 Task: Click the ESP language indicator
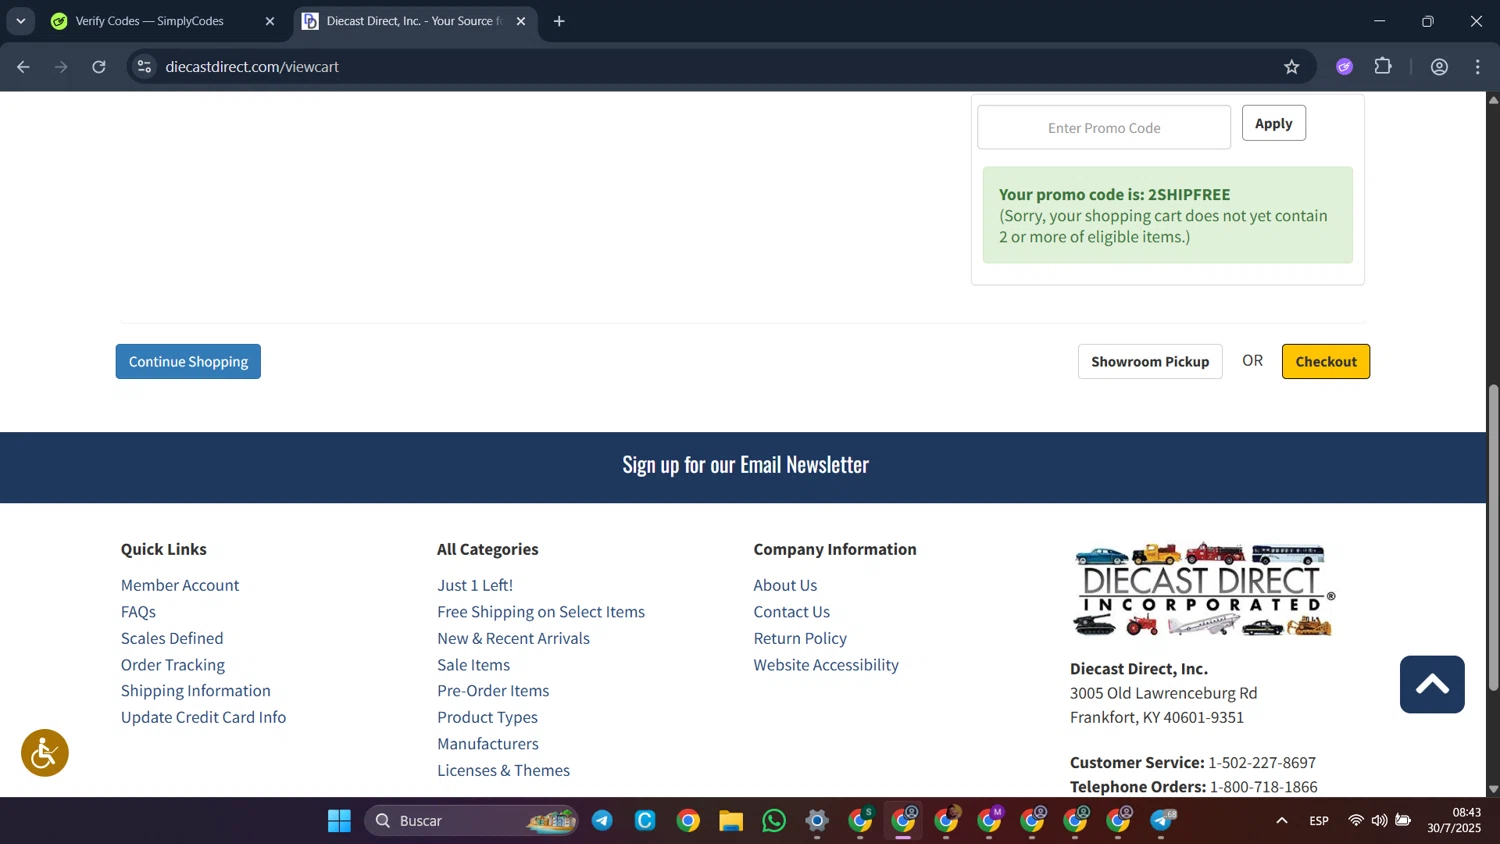1319,821
